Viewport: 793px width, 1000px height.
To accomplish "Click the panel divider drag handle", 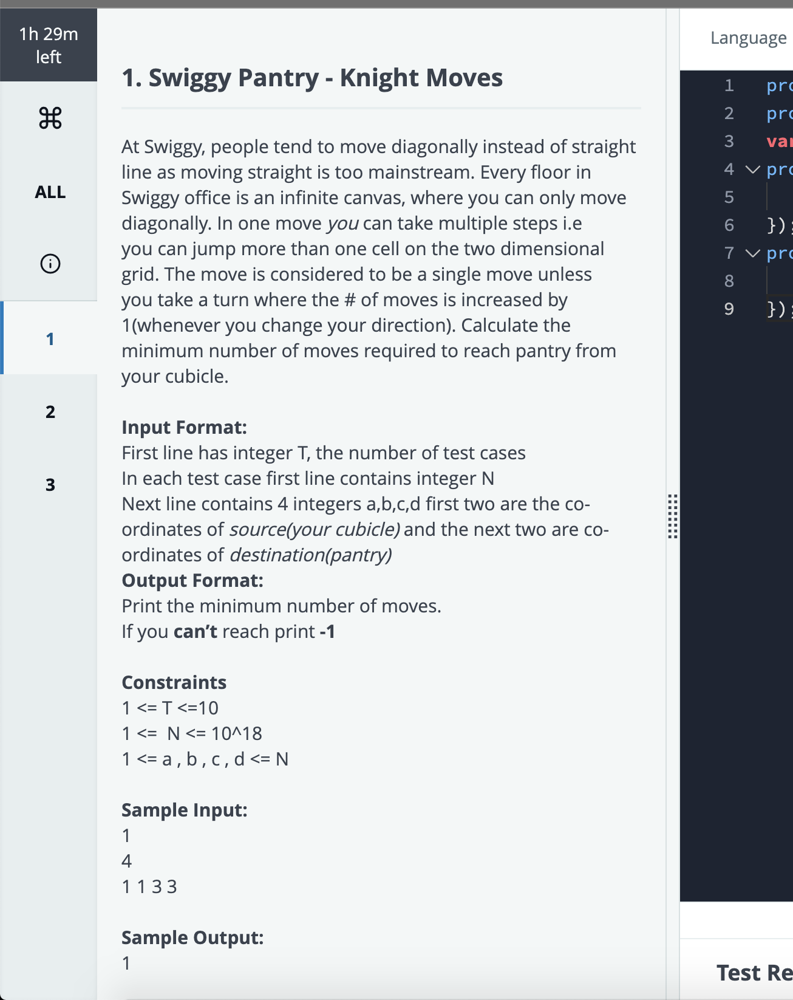I will click(672, 516).
